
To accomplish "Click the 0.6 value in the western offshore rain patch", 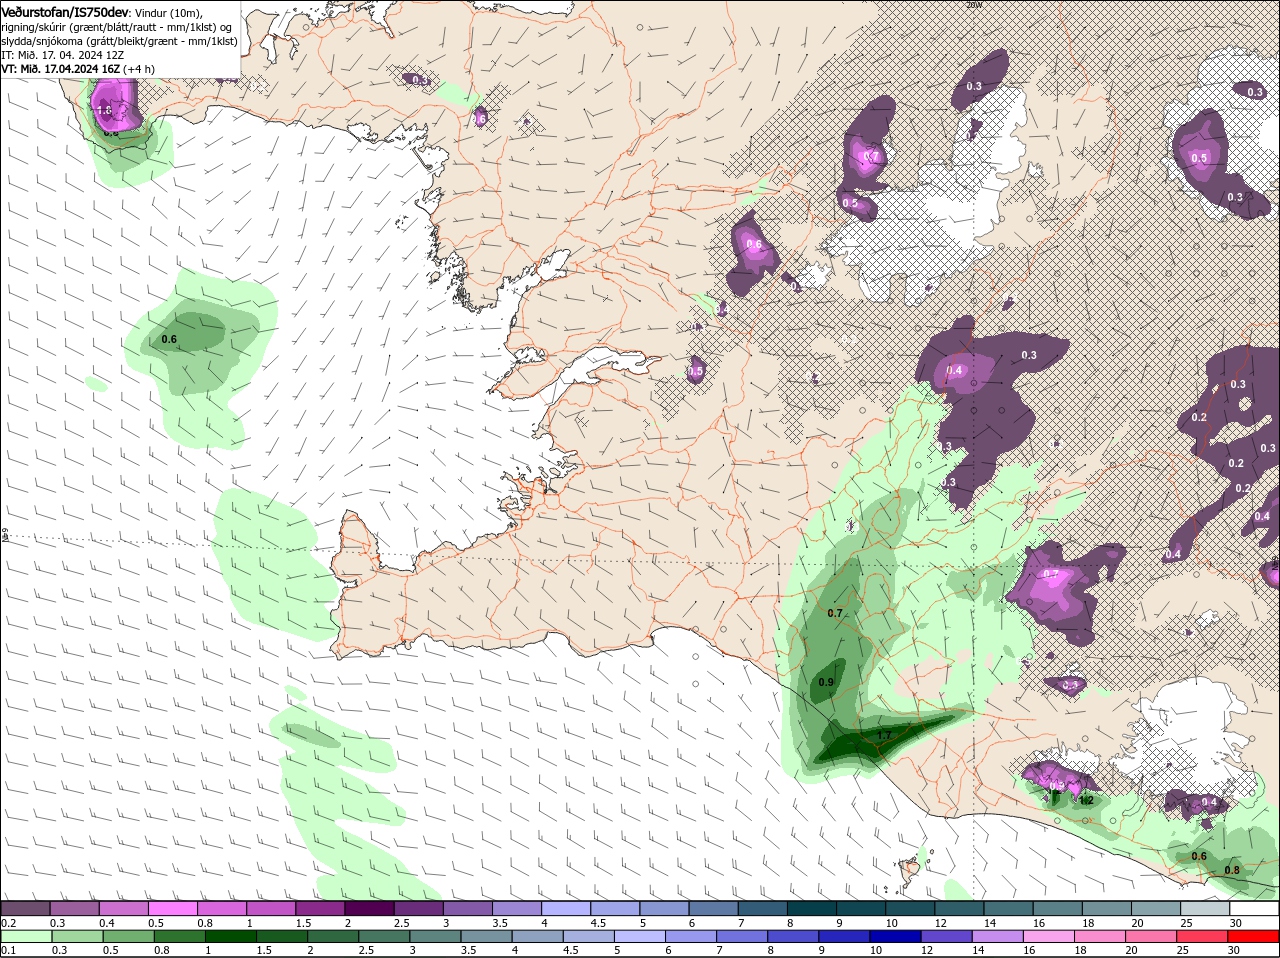I will click(169, 340).
